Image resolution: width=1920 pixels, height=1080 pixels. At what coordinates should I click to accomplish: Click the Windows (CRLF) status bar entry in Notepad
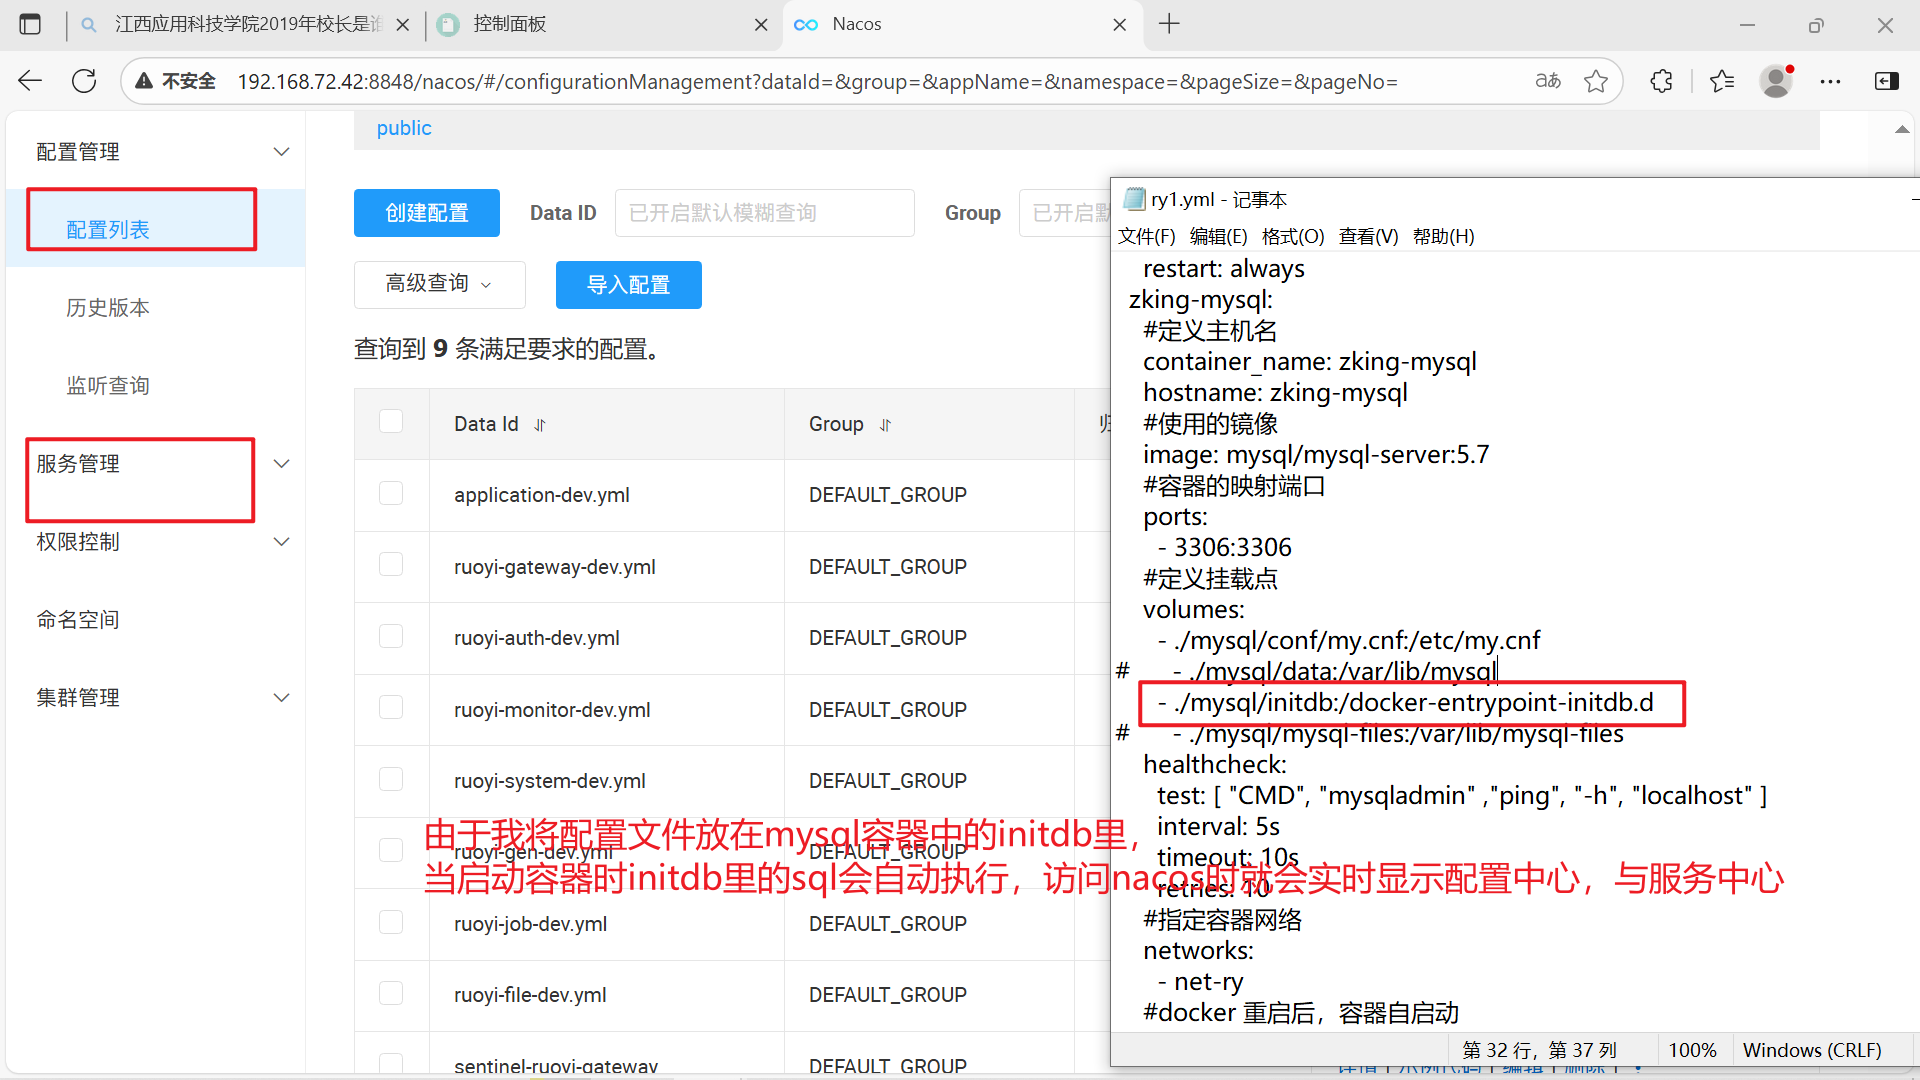[x=1812, y=1050]
